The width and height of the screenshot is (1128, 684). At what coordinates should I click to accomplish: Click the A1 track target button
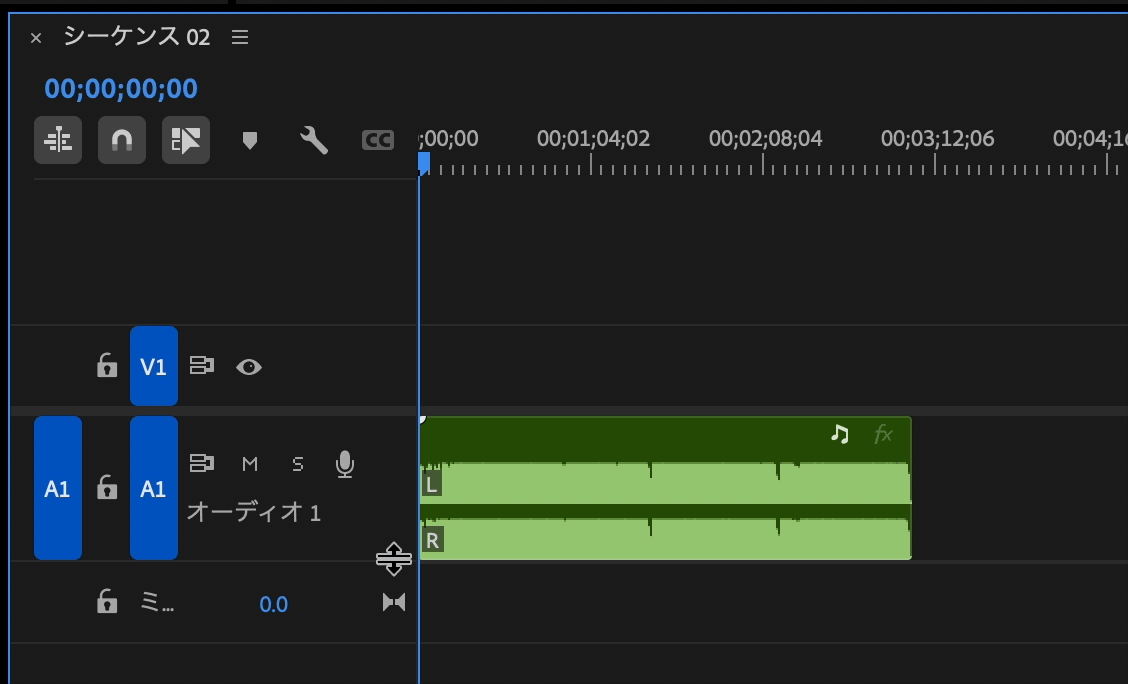tap(154, 488)
